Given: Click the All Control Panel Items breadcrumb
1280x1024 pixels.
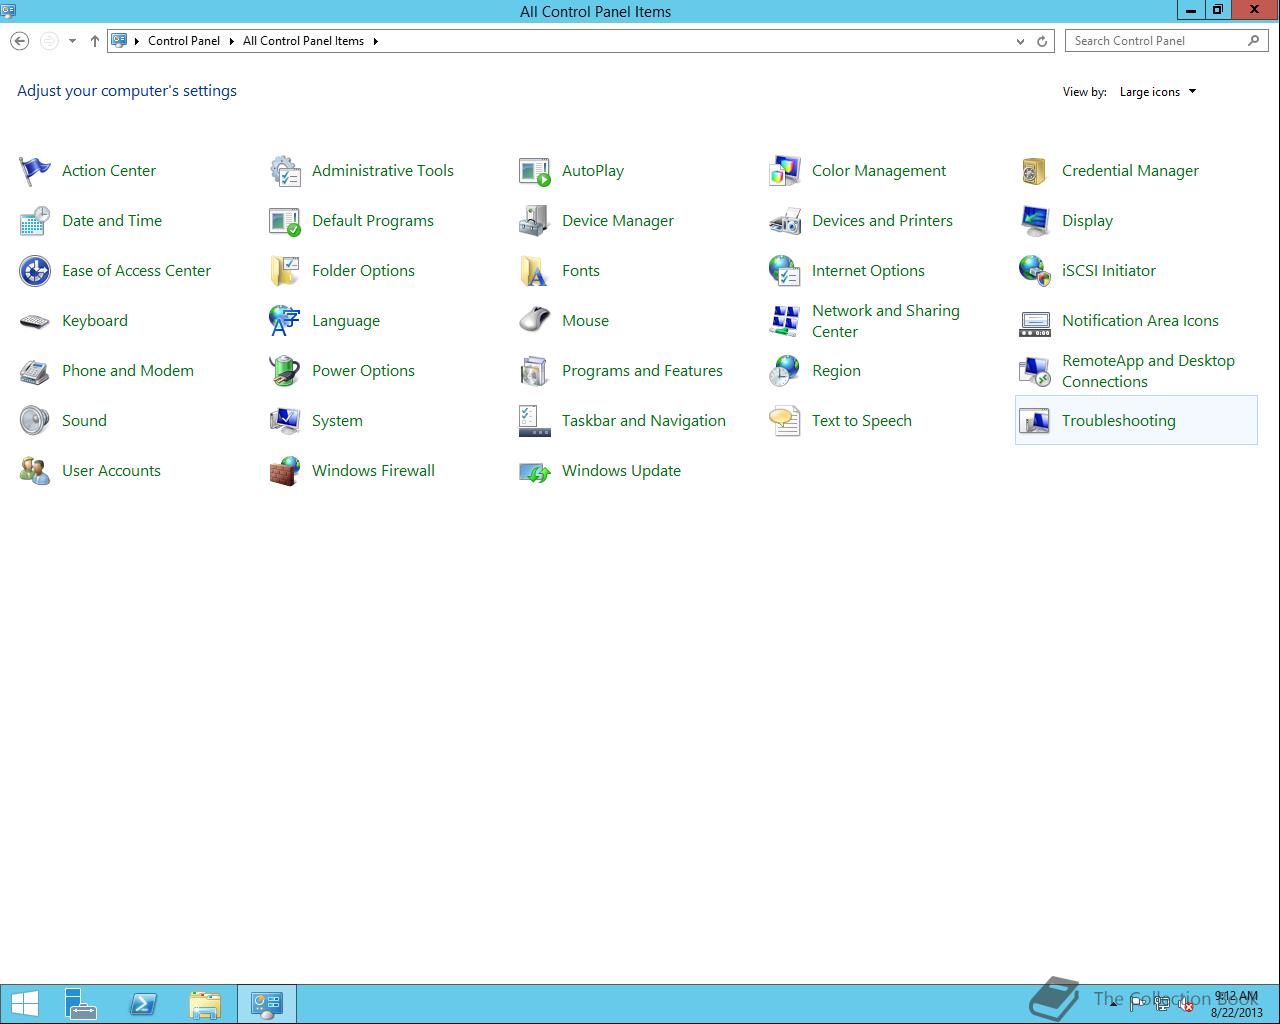Looking at the screenshot, I should point(303,41).
